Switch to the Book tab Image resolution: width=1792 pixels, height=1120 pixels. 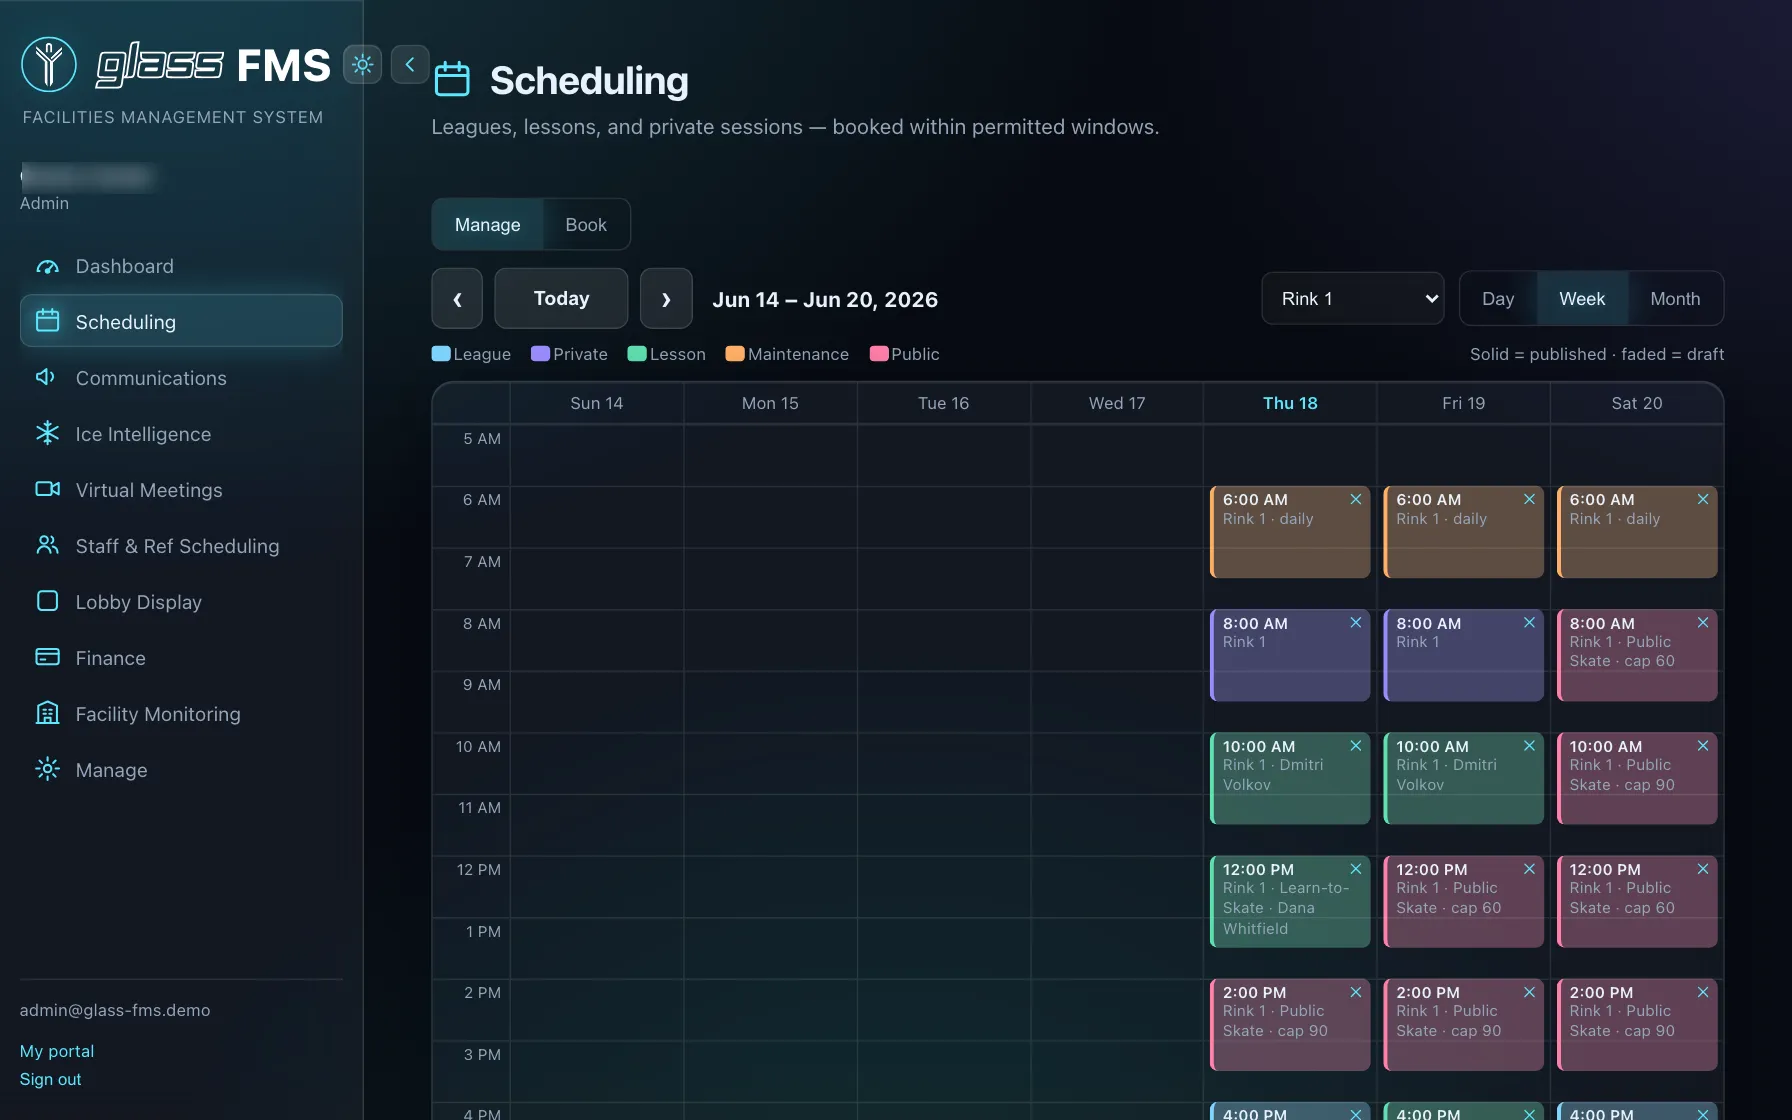(586, 224)
